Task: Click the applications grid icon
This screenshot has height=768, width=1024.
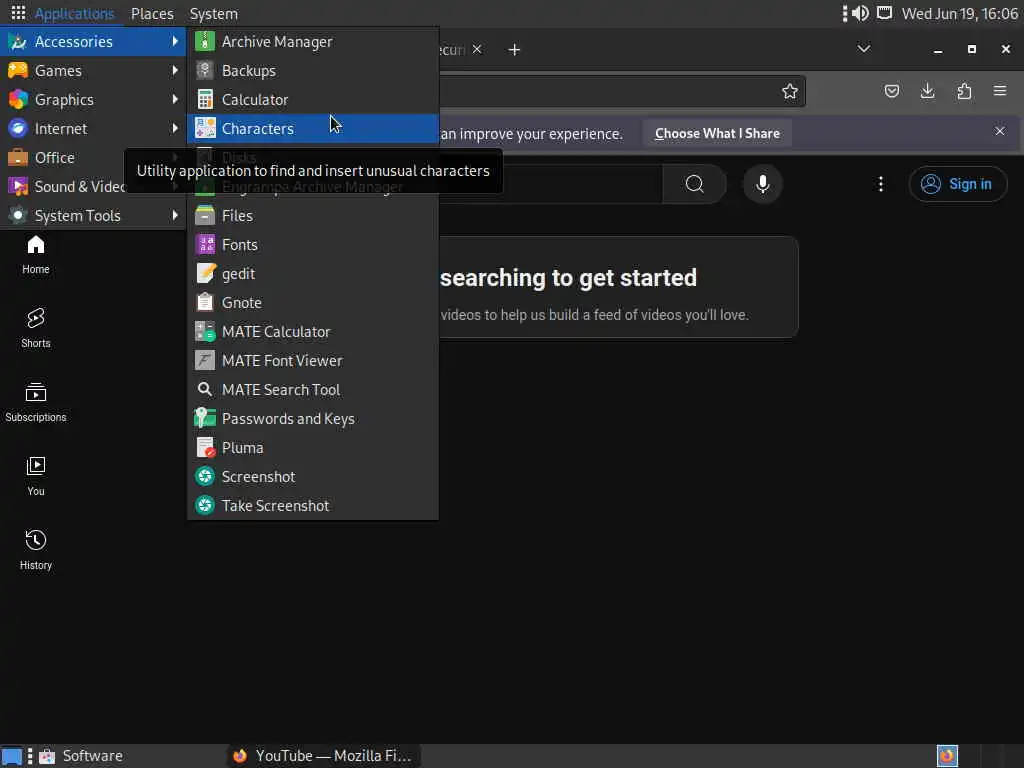Action: pos(18,13)
